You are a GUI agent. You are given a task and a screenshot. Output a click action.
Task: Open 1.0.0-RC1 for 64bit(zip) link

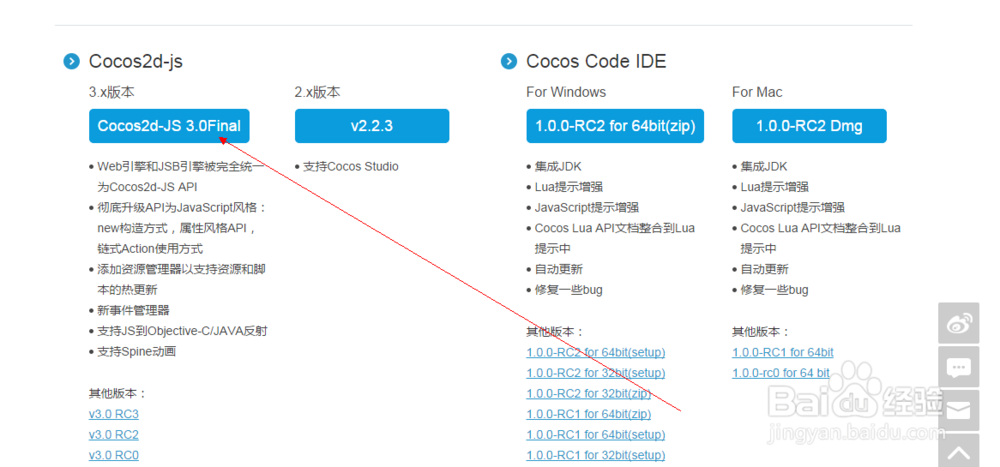589,414
